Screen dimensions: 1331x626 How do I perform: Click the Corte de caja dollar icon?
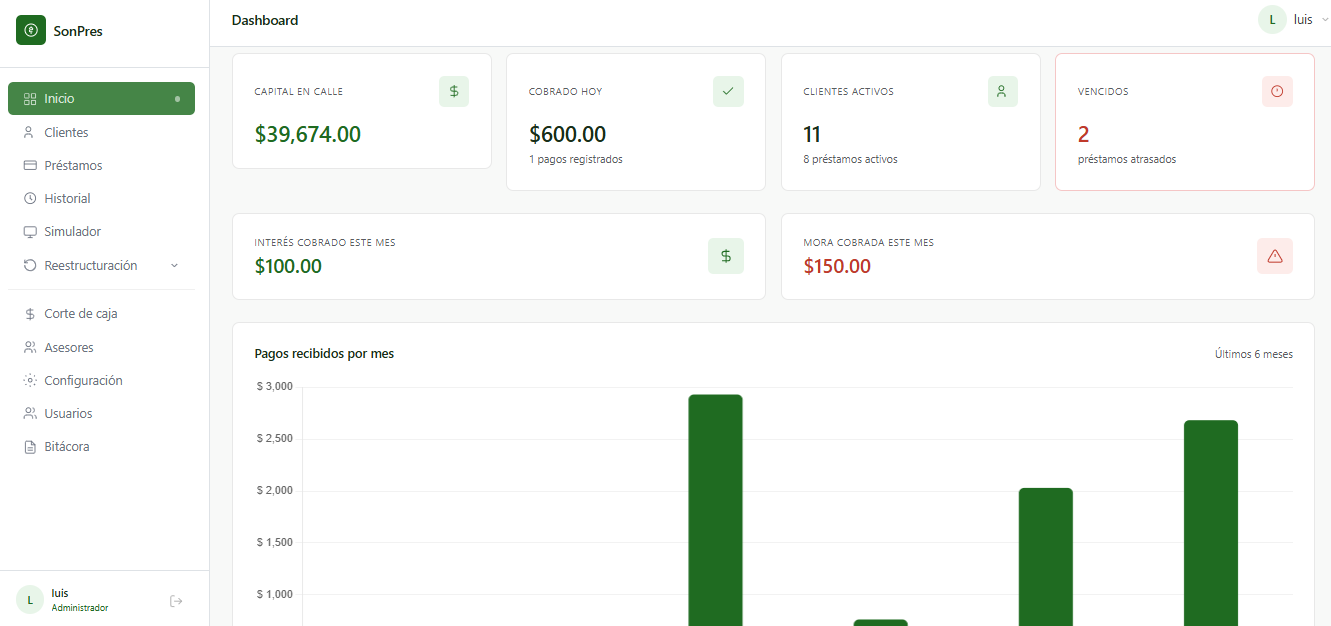click(30, 314)
